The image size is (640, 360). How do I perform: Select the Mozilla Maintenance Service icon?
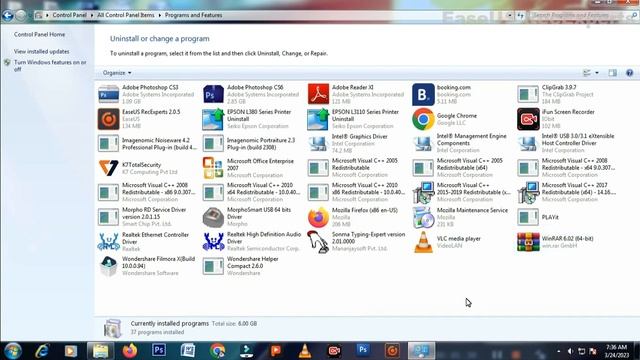click(x=423, y=217)
